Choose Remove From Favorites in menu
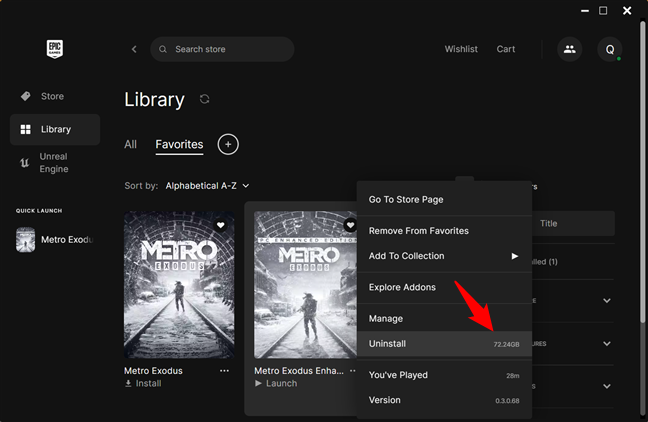This screenshot has width=648, height=422. [419, 230]
